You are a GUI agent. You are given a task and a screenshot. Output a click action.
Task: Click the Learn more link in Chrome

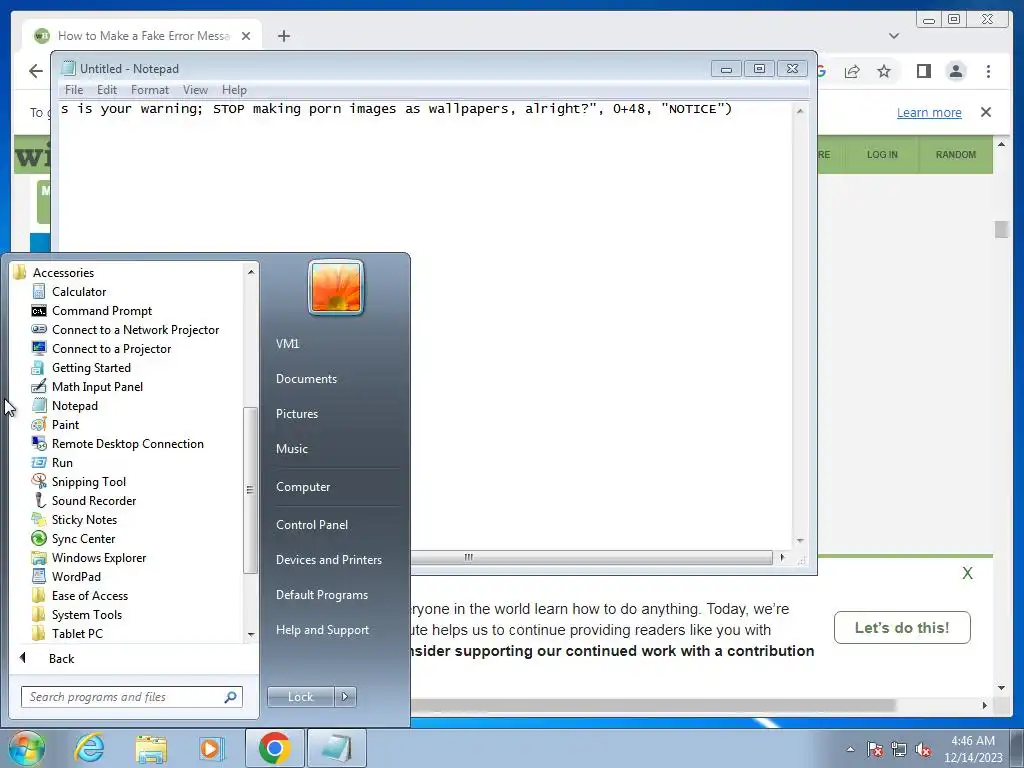929,112
